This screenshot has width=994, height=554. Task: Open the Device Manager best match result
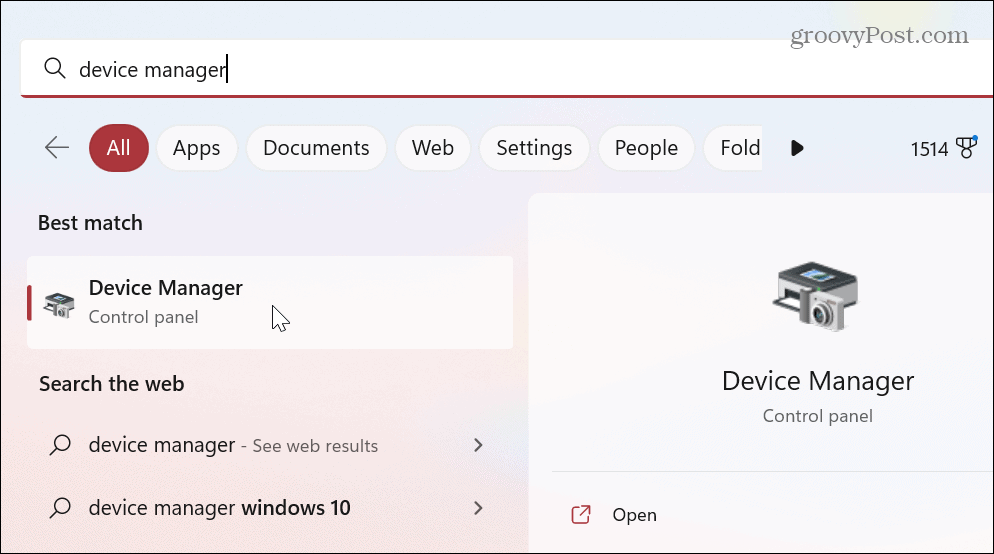pyautogui.click(x=270, y=302)
